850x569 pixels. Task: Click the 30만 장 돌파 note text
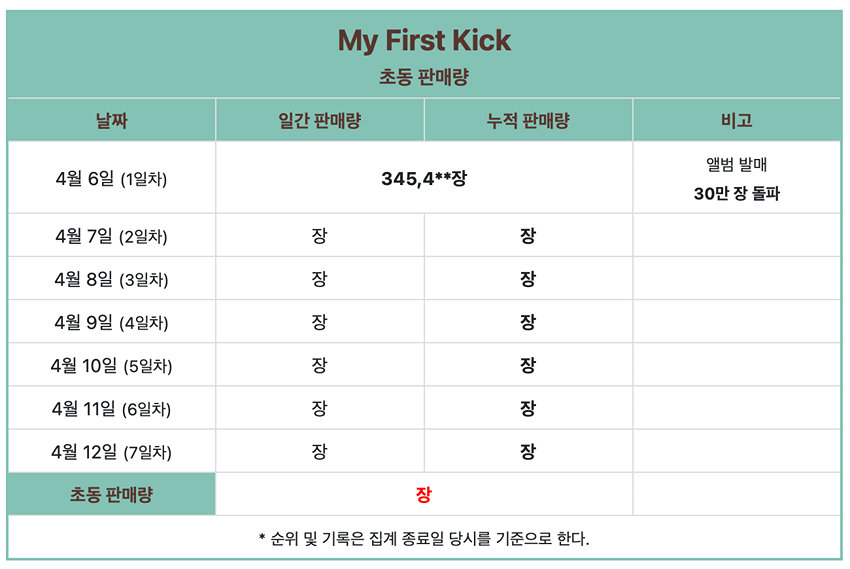pyautogui.click(x=736, y=194)
